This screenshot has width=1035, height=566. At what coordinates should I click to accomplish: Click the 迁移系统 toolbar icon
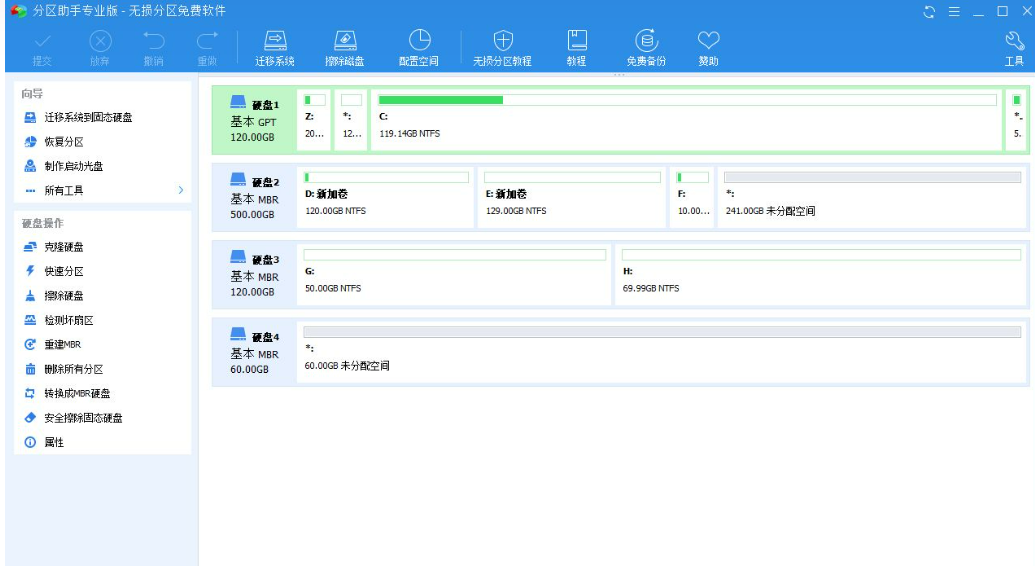coord(274,41)
